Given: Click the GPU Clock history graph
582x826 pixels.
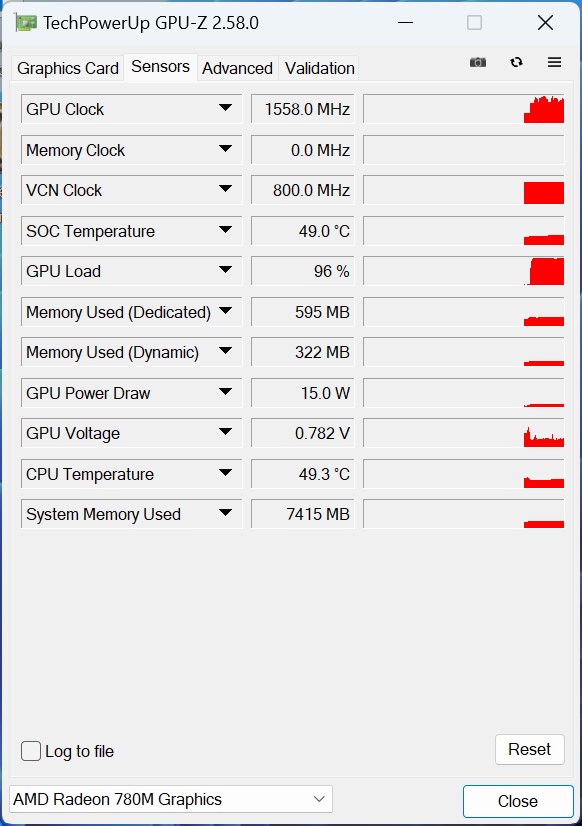Looking at the screenshot, I should pos(463,109).
